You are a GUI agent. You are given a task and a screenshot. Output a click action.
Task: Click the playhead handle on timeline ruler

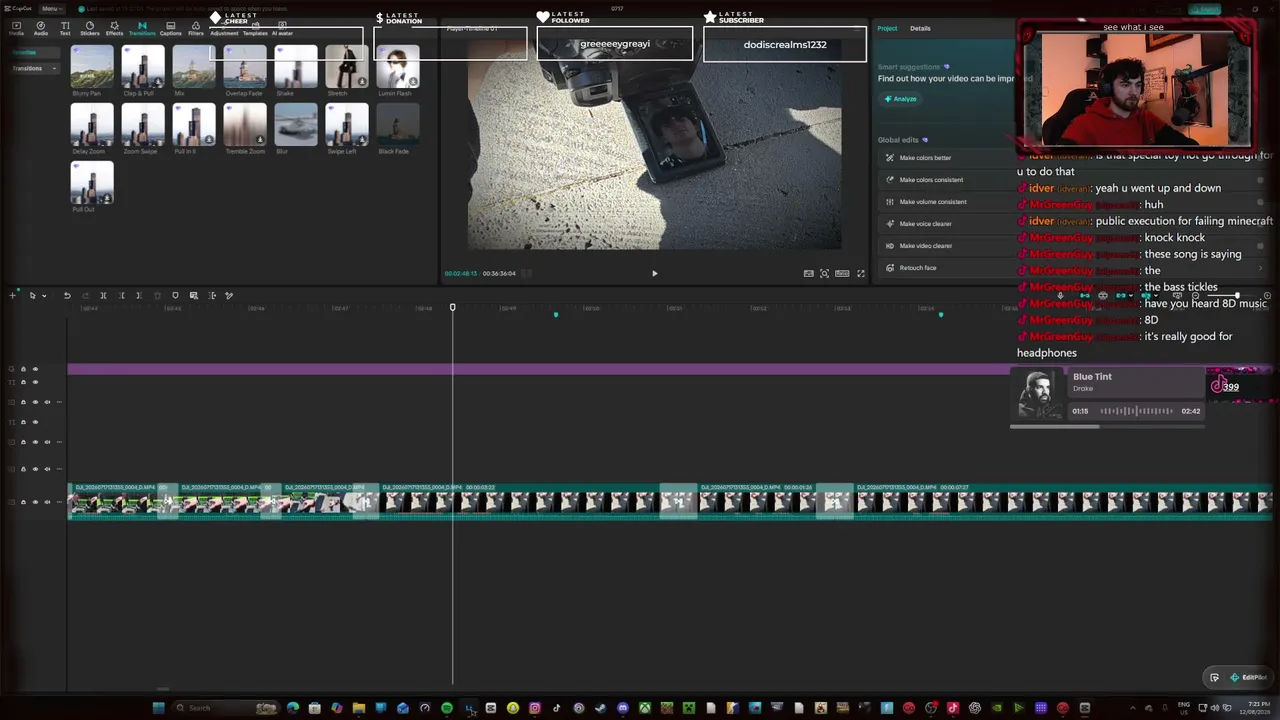(452, 308)
